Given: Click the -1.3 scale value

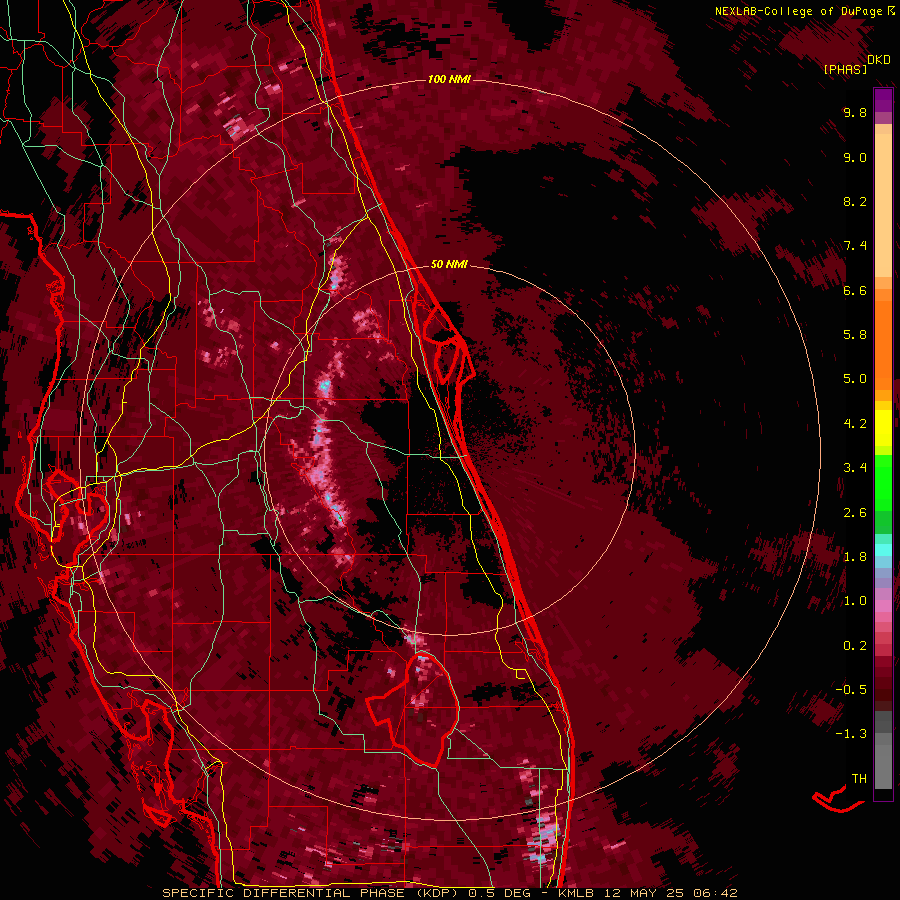Looking at the screenshot, I should click(x=850, y=734).
